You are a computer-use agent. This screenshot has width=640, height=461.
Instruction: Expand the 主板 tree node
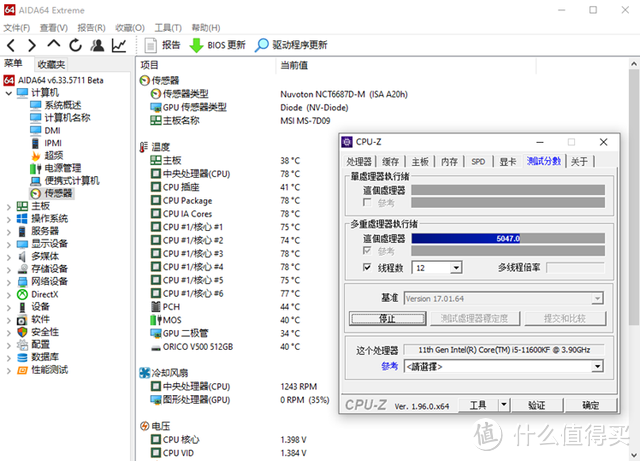pyautogui.click(x=9, y=207)
